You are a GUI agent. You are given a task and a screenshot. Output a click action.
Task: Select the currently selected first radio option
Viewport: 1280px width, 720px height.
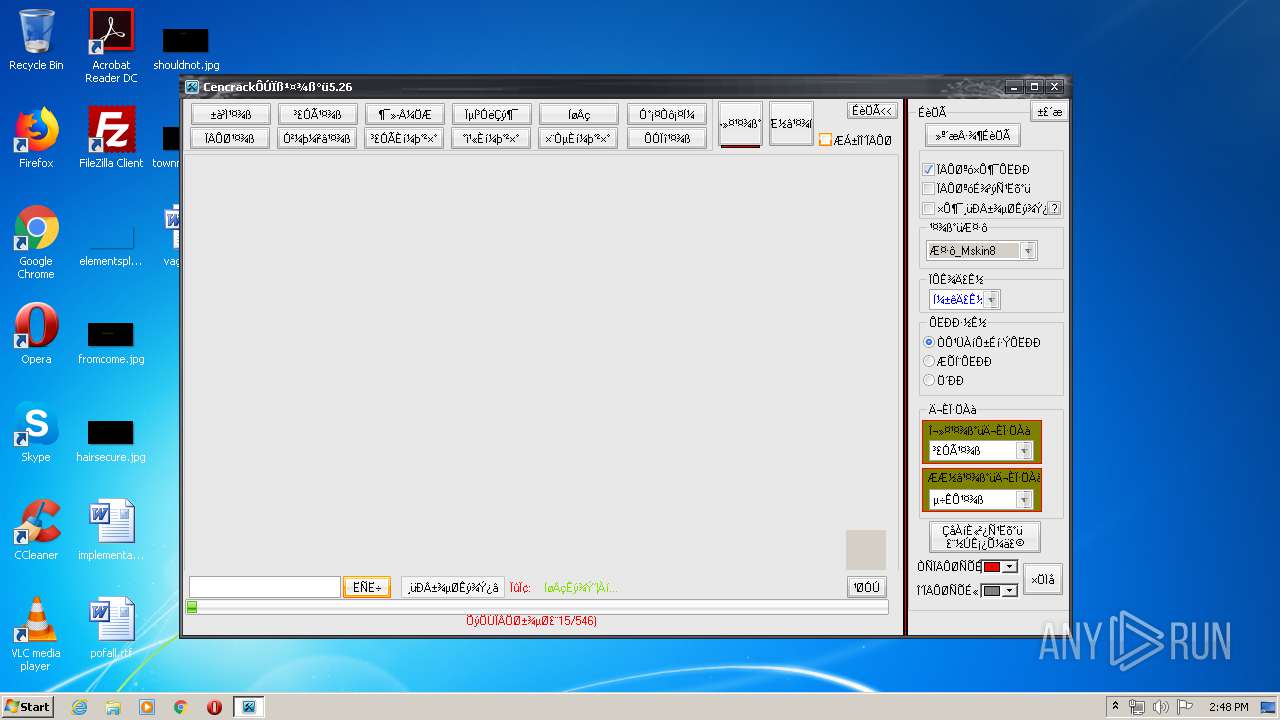point(928,342)
